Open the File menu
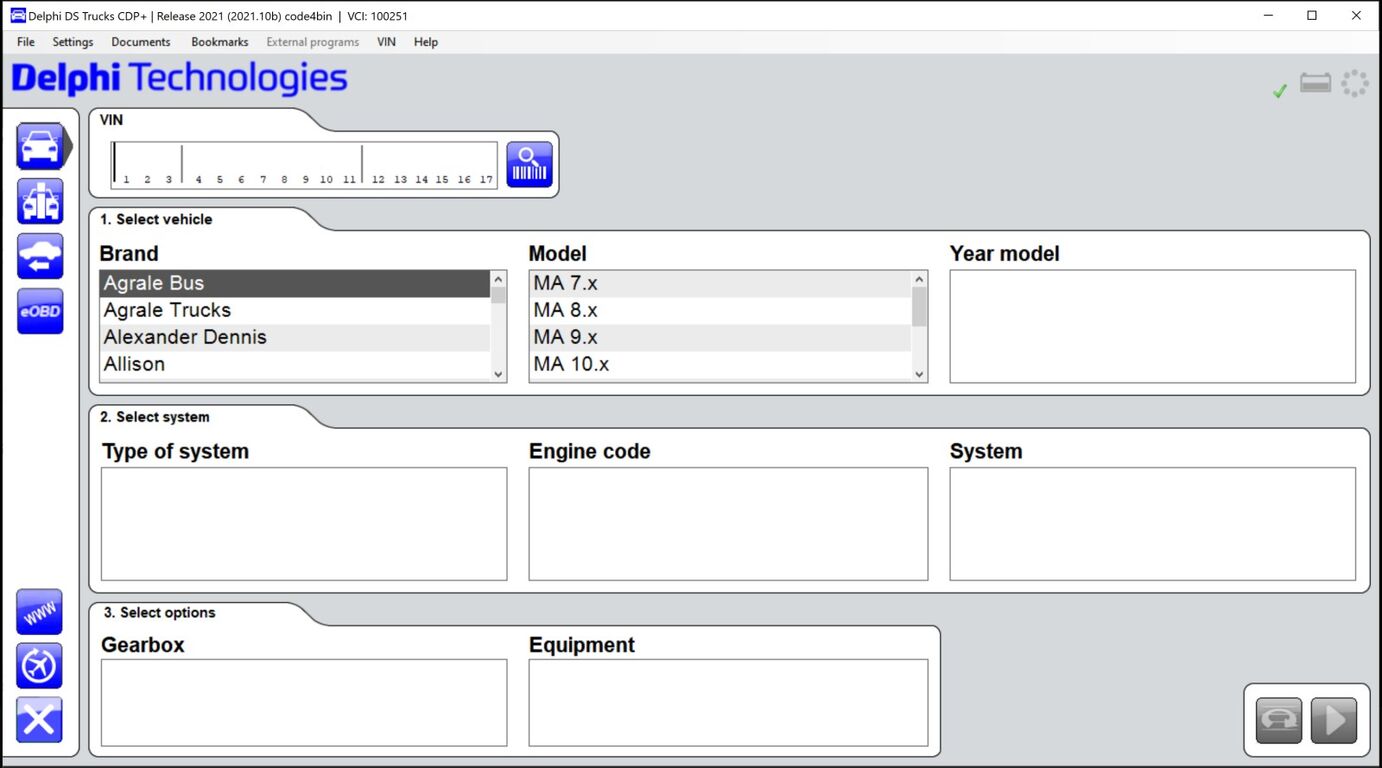The image size is (1382, 768). pyautogui.click(x=26, y=42)
